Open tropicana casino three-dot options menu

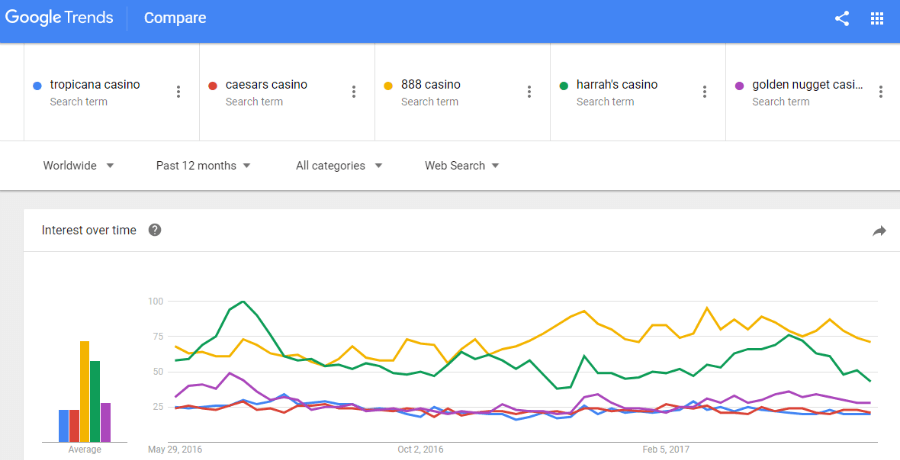click(x=178, y=92)
